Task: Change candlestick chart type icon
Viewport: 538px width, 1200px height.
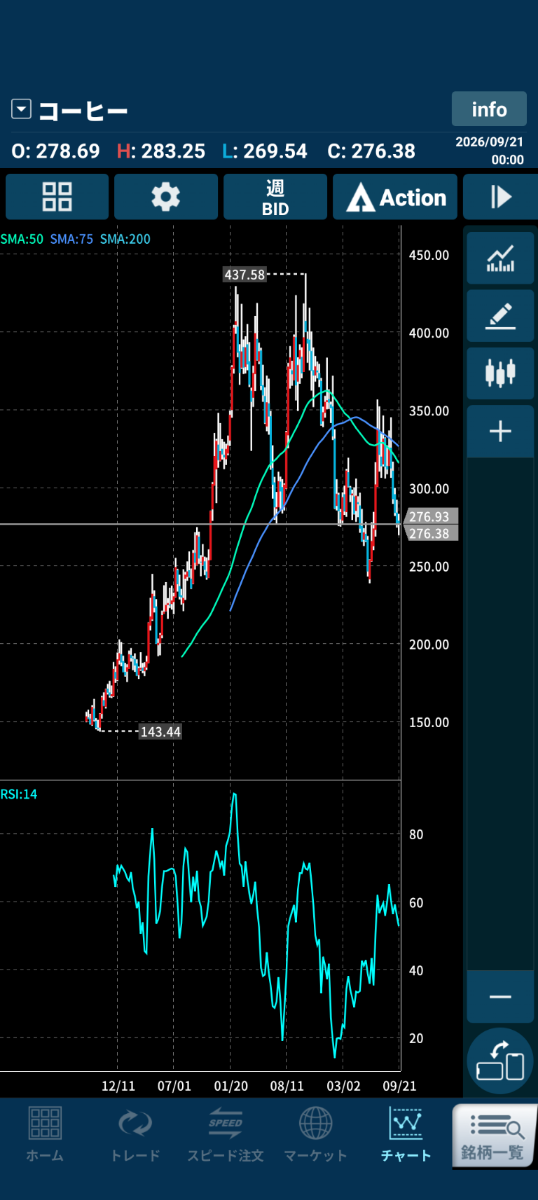Action: coord(500,374)
